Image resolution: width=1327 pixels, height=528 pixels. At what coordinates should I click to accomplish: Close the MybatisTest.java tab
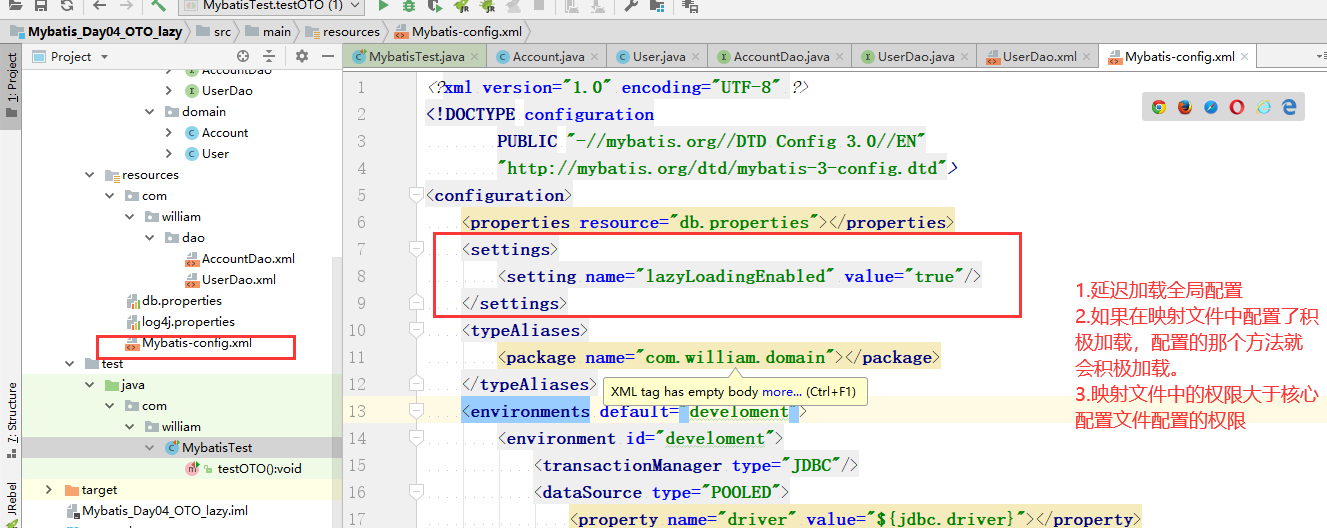click(x=474, y=57)
